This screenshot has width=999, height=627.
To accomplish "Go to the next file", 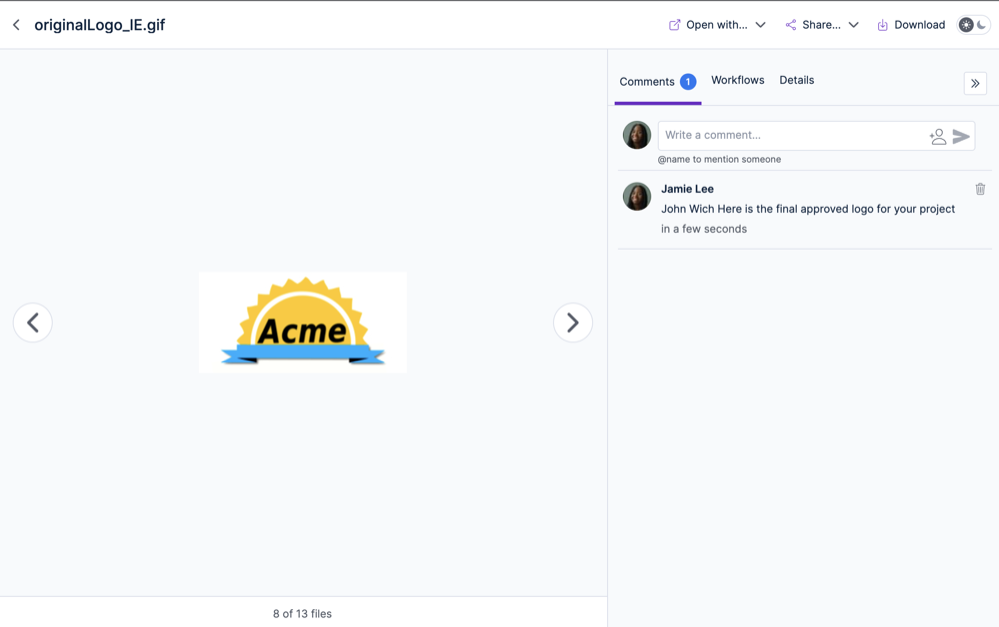I will coord(573,322).
